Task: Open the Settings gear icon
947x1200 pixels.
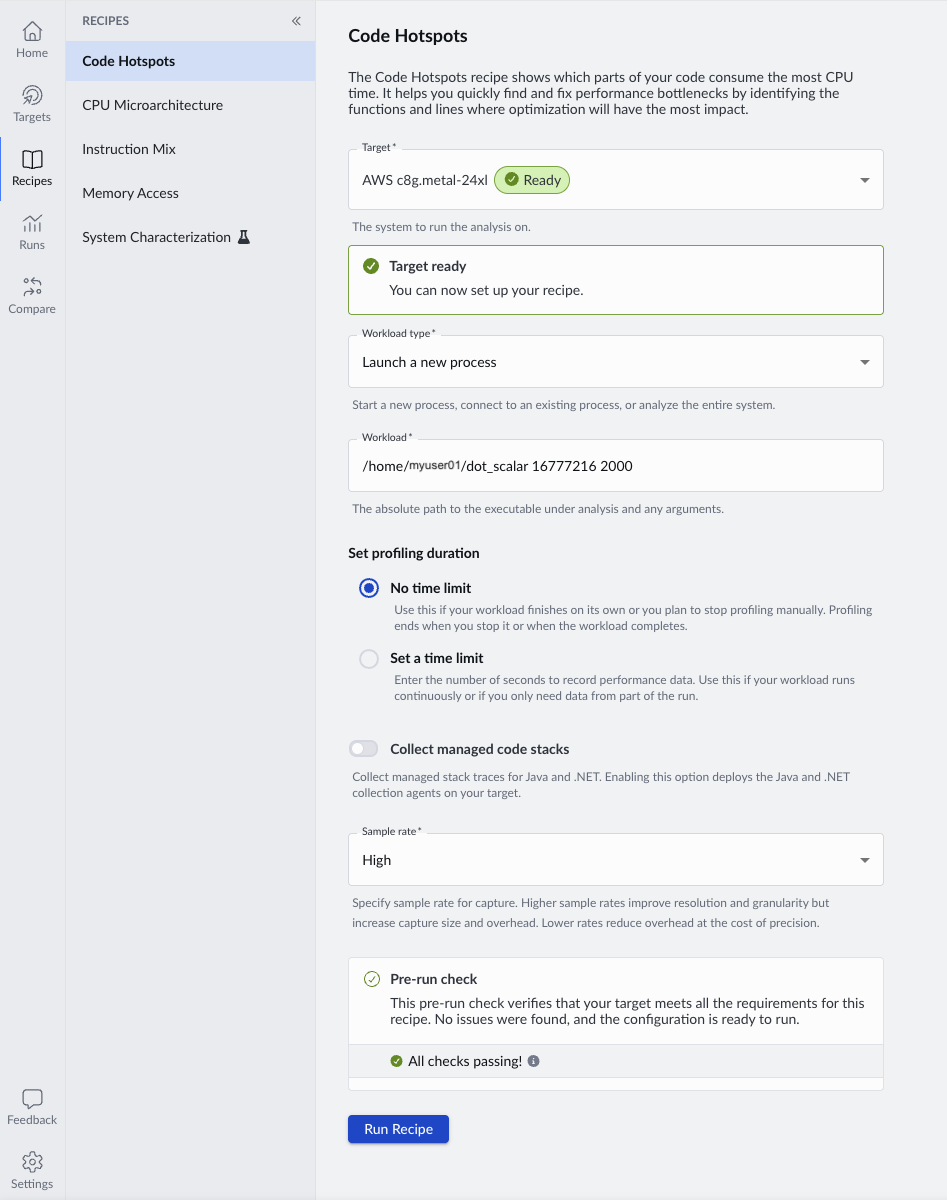Action: [32, 1162]
